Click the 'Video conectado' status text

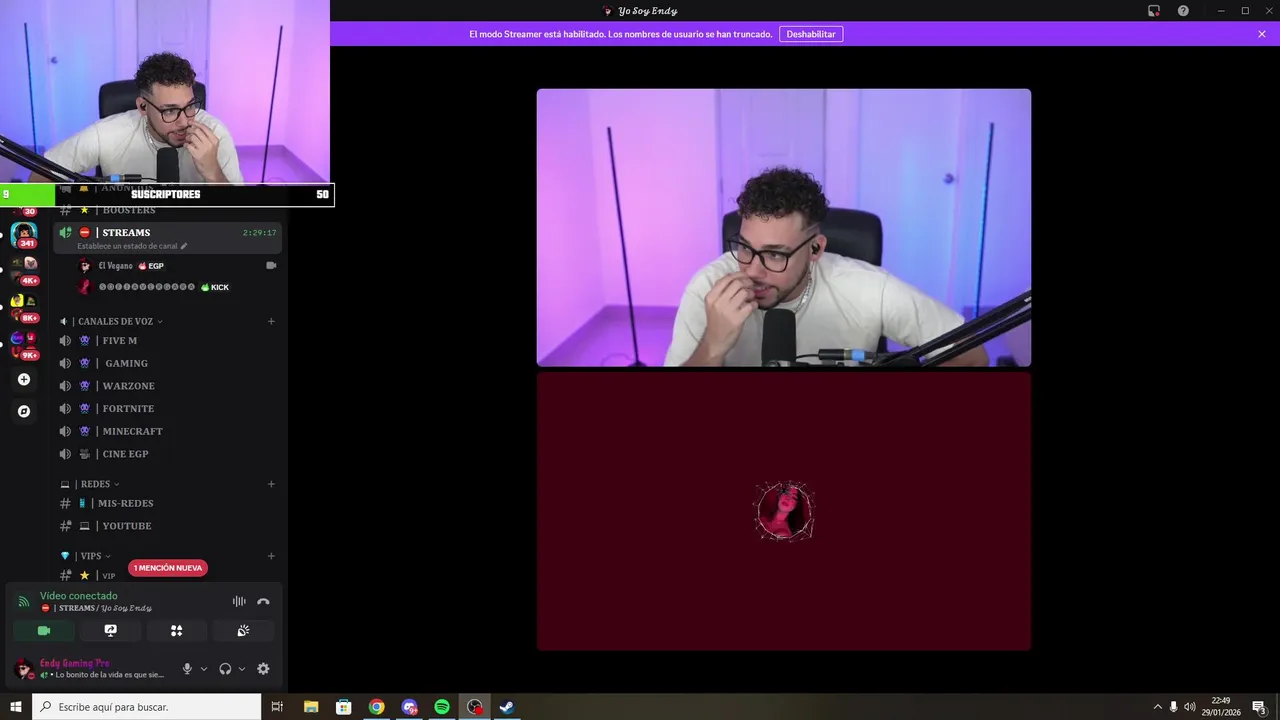tap(79, 596)
